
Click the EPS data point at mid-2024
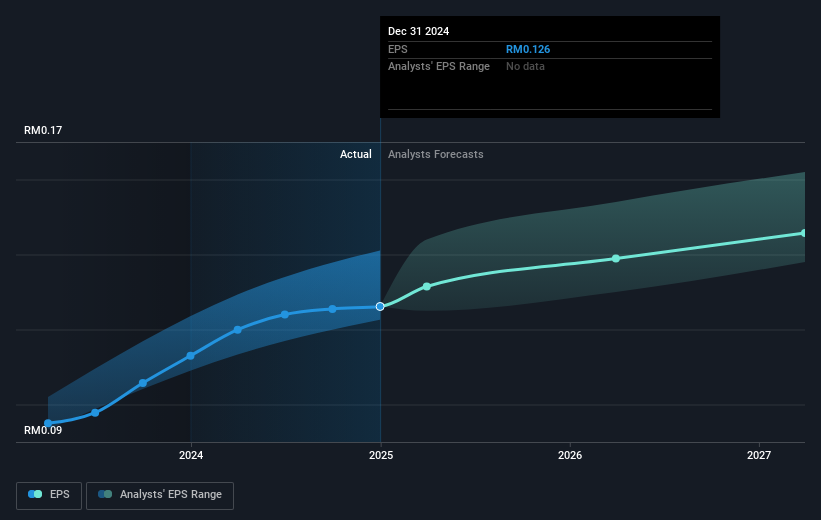click(x=285, y=315)
